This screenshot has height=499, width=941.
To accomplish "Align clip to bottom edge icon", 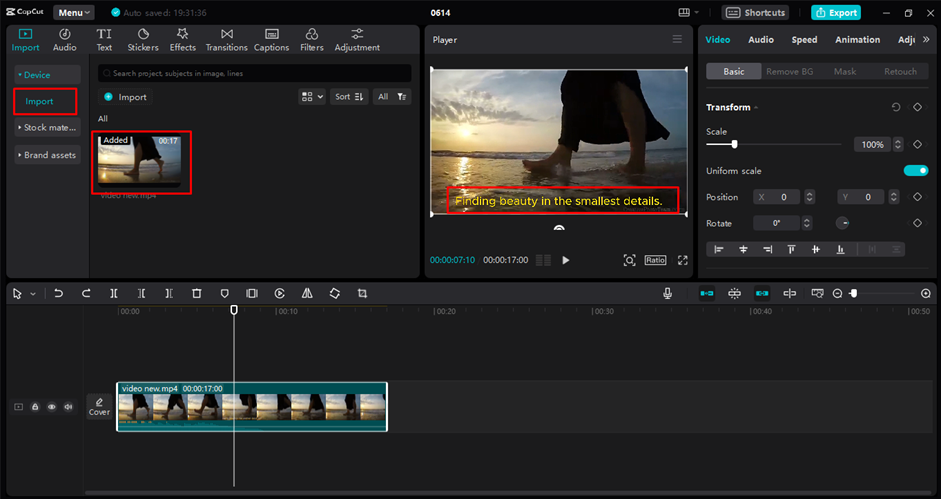I will pyautogui.click(x=840, y=249).
